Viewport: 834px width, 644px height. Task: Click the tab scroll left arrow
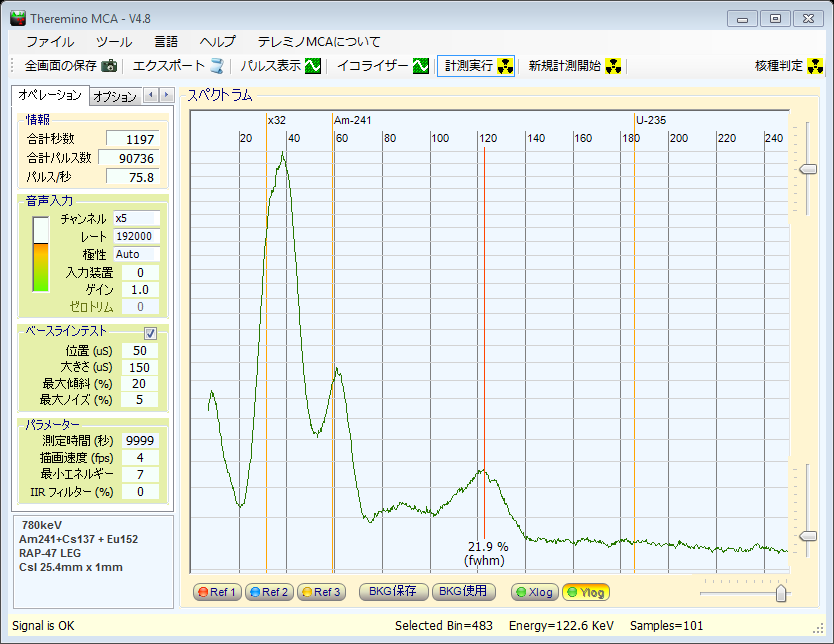point(151,95)
